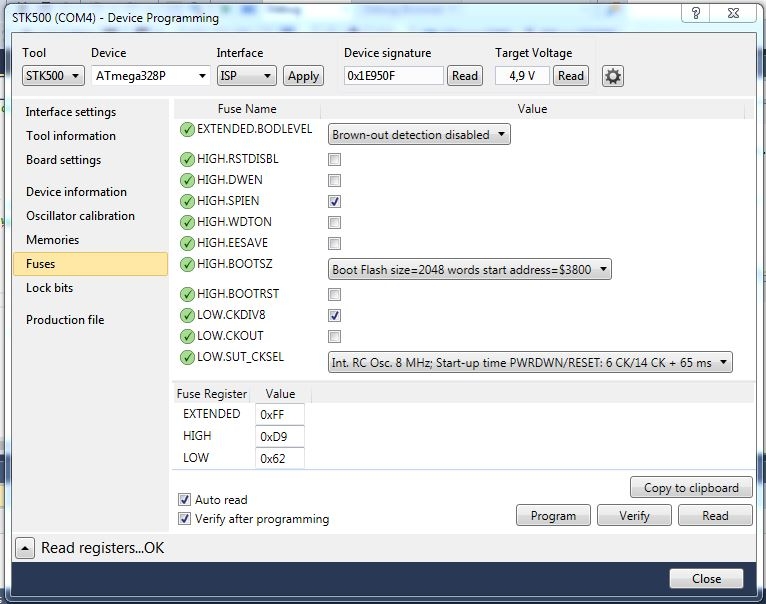The height and width of the screenshot is (604, 766).
Task: Open the Tool dropdown showing STK500
Action: pyautogui.click(x=53, y=76)
